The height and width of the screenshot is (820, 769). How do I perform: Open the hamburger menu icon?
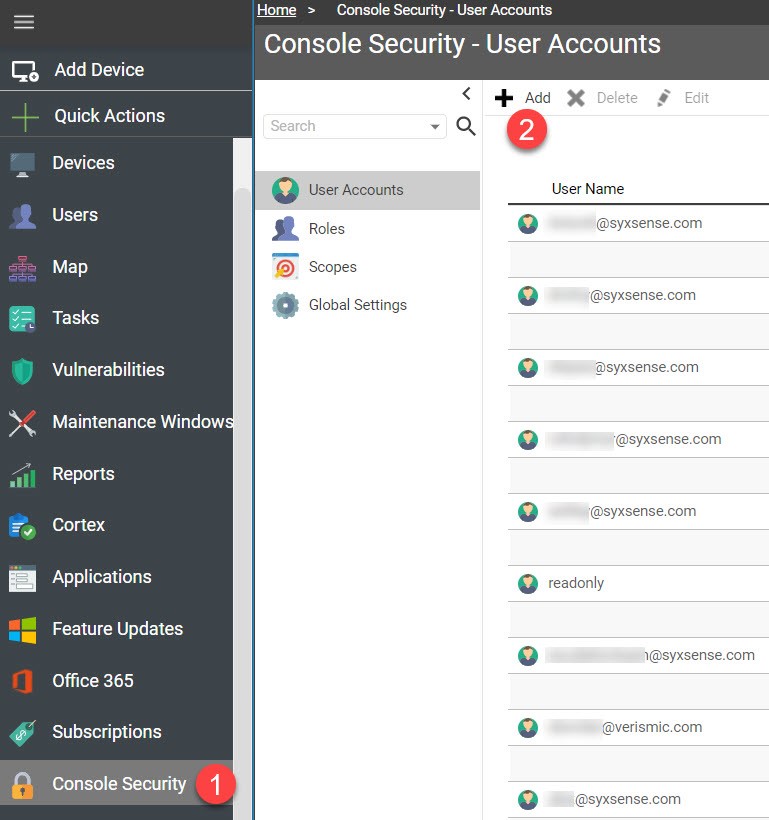point(24,22)
